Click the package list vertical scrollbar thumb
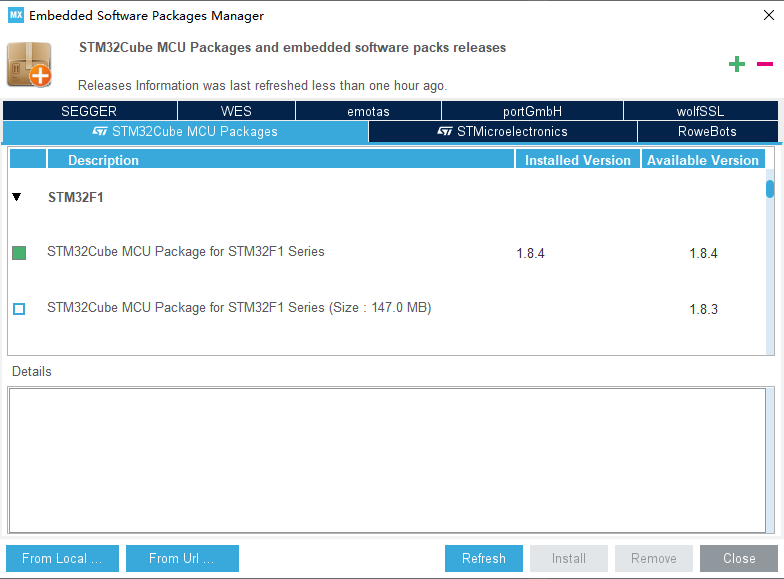This screenshot has width=784, height=579. (770, 189)
